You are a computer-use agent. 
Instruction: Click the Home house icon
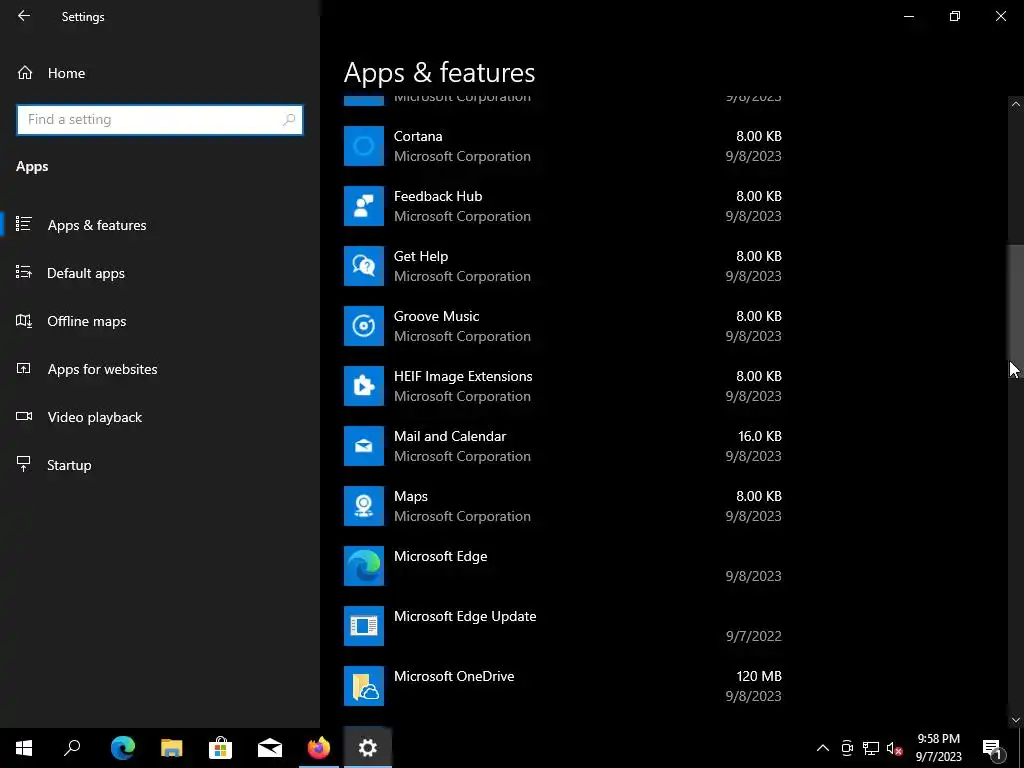point(25,72)
